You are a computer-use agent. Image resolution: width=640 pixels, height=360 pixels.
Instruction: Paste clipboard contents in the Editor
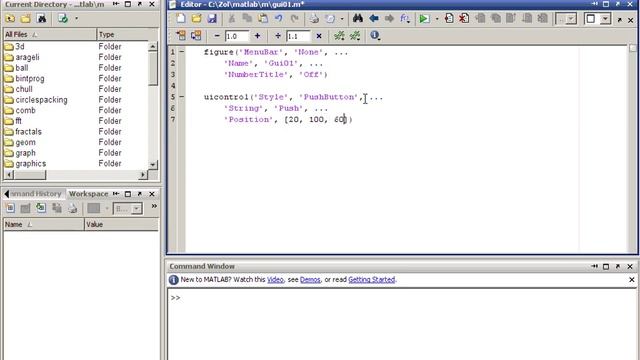point(263,18)
